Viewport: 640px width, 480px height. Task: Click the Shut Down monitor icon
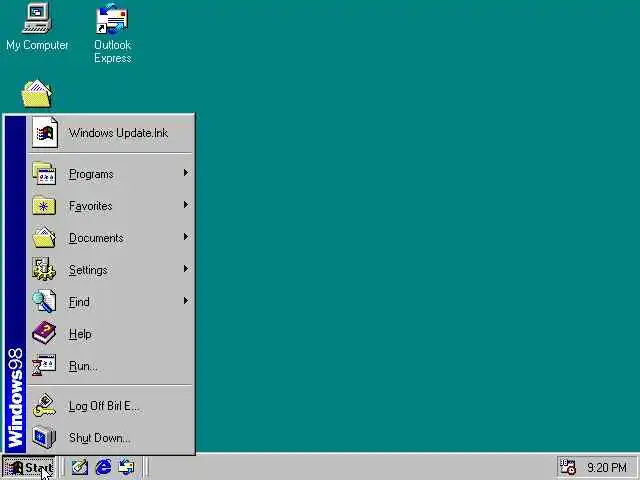pyautogui.click(x=44, y=437)
